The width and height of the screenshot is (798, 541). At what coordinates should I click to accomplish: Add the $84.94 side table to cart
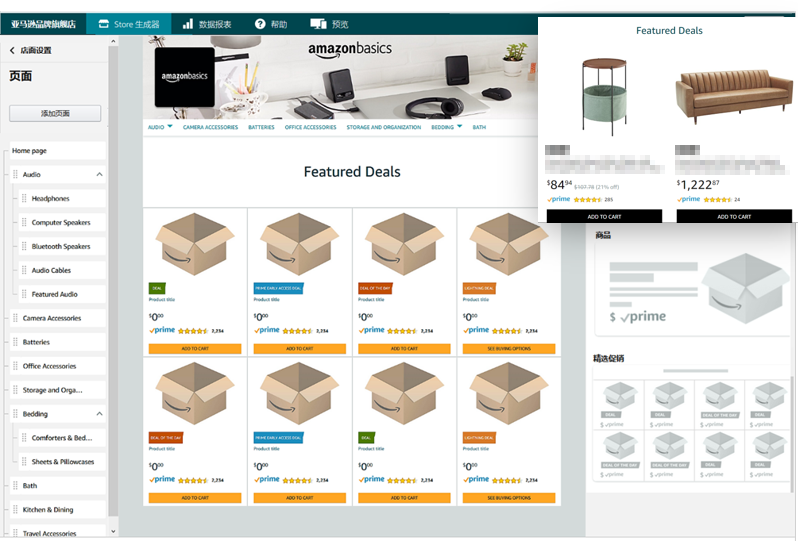point(604,216)
